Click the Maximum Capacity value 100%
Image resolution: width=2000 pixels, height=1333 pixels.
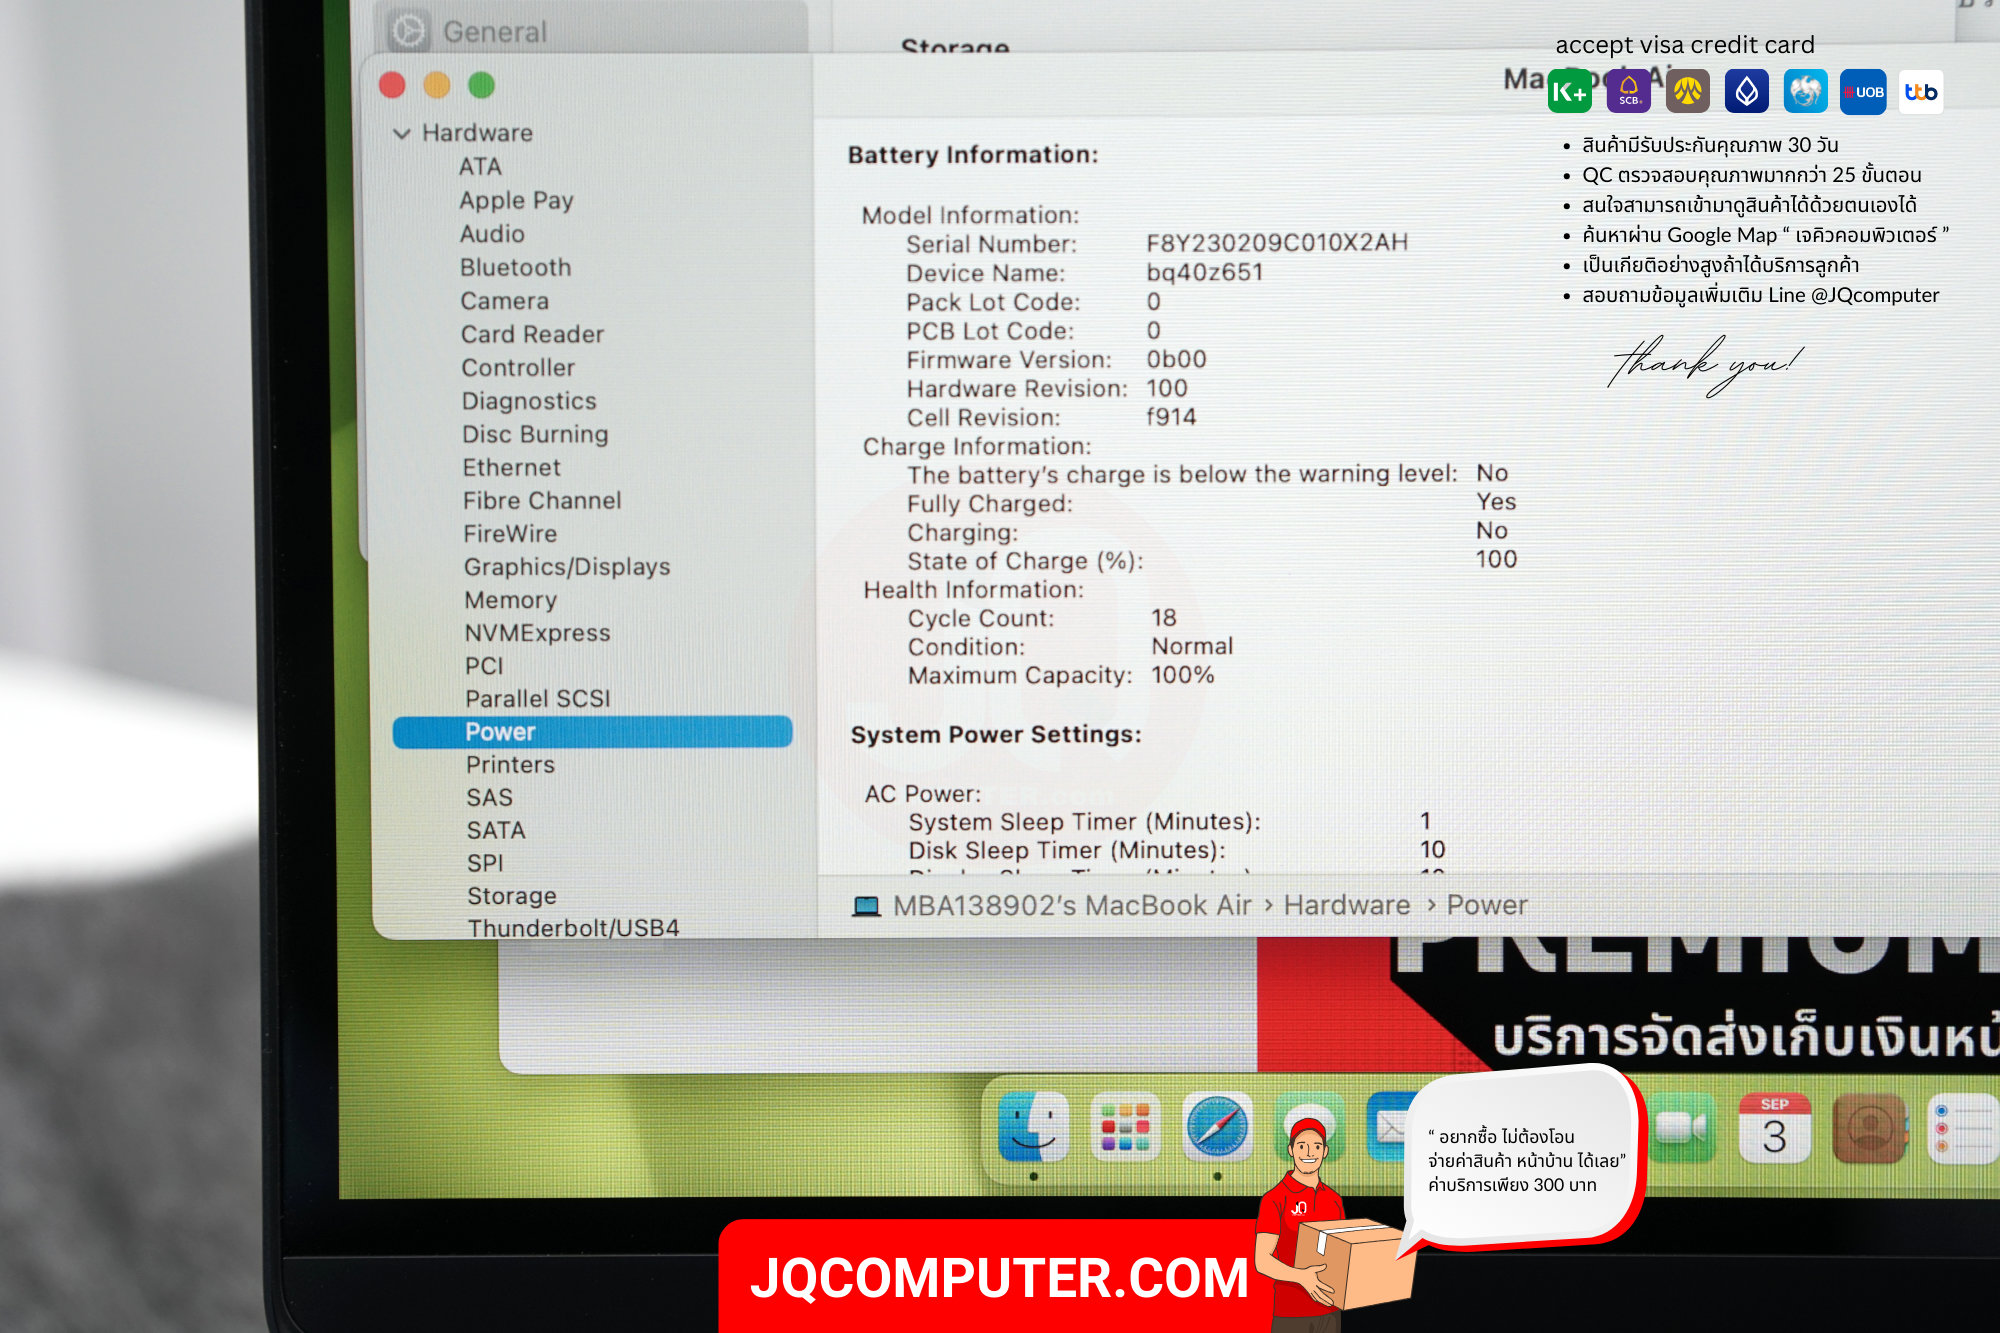coord(1183,675)
